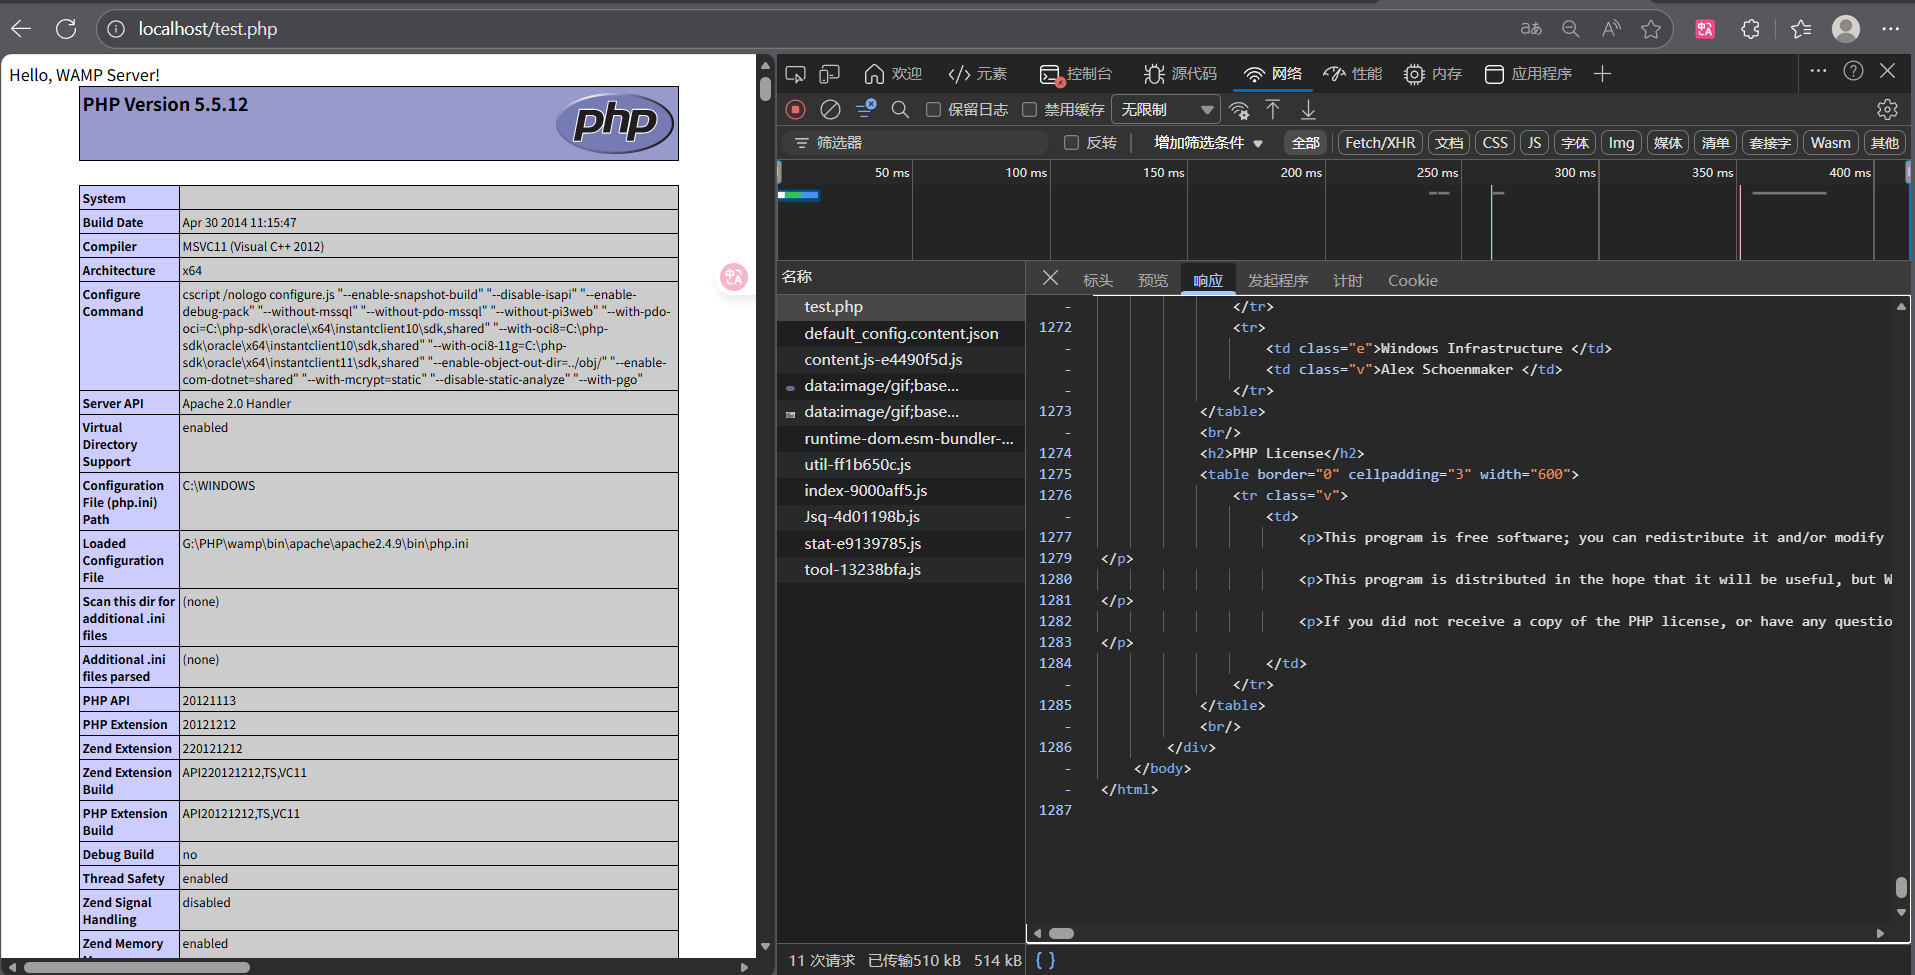Switch to the 控制台 tab in DevTools
The width and height of the screenshot is (1915, 975).
click(1076, 74)
